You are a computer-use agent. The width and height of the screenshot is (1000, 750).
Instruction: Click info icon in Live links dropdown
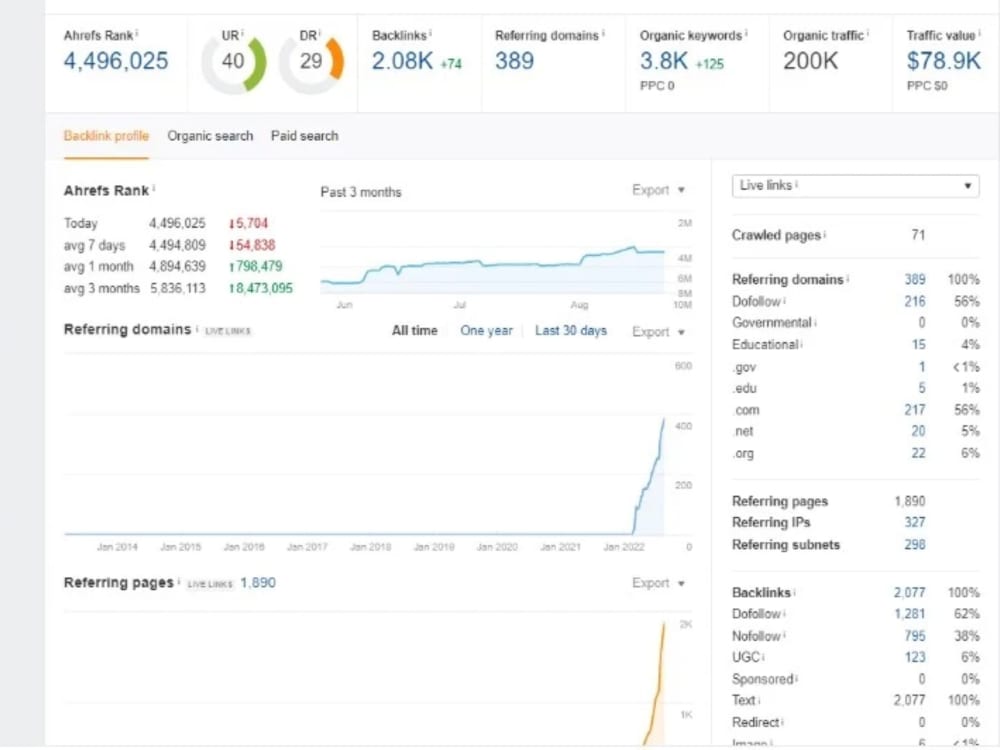[797, 184]
